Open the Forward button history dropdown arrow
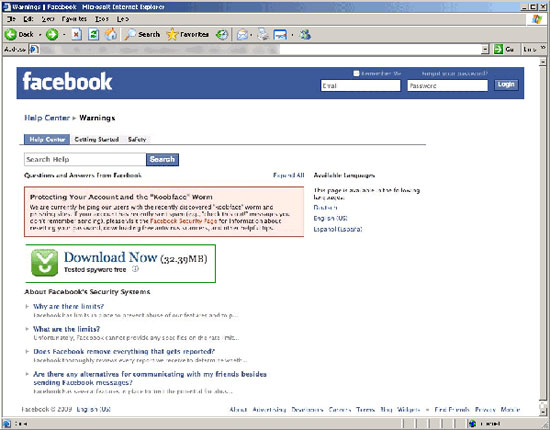 click(64, 35)
